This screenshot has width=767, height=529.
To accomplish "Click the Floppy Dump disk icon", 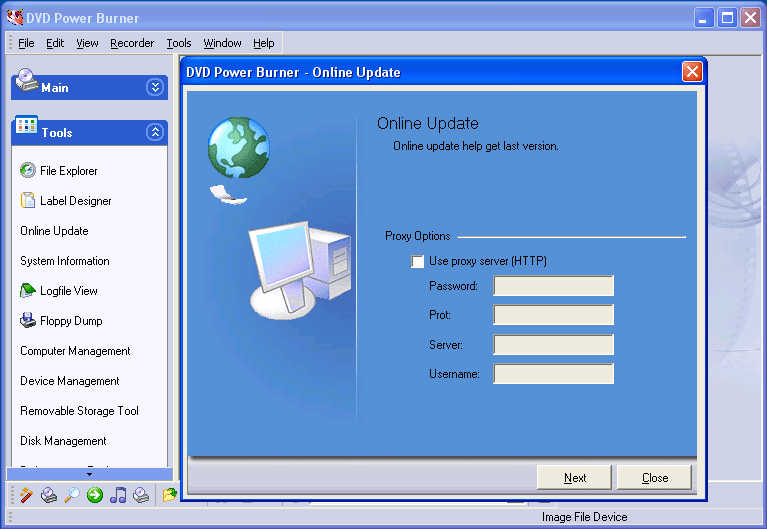I will point(28,320).
